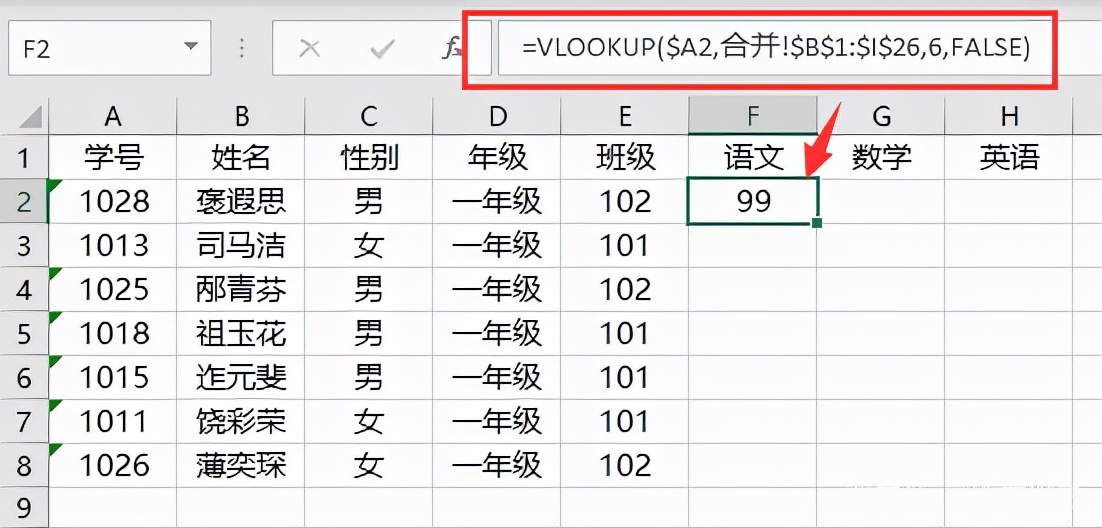Click the 英语 header cell
Viewport: 1102px width, 528px height.
[x=1009, y=157]
